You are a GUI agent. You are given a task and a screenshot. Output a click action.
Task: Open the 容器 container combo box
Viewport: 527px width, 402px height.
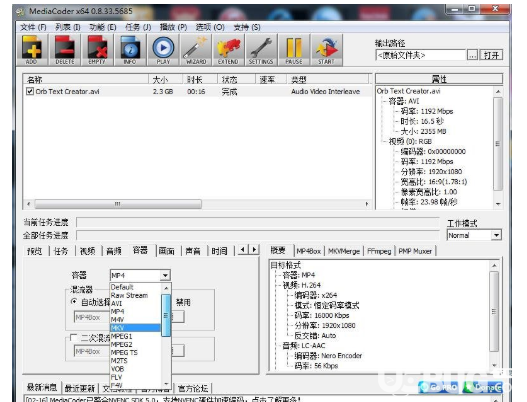click(x=140, y=275)
